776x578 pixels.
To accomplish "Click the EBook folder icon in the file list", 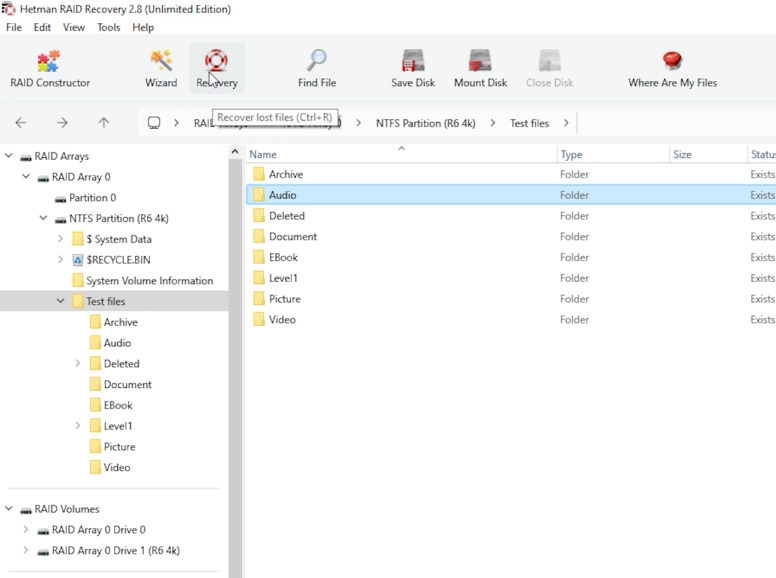I will (x=258, y=257).
